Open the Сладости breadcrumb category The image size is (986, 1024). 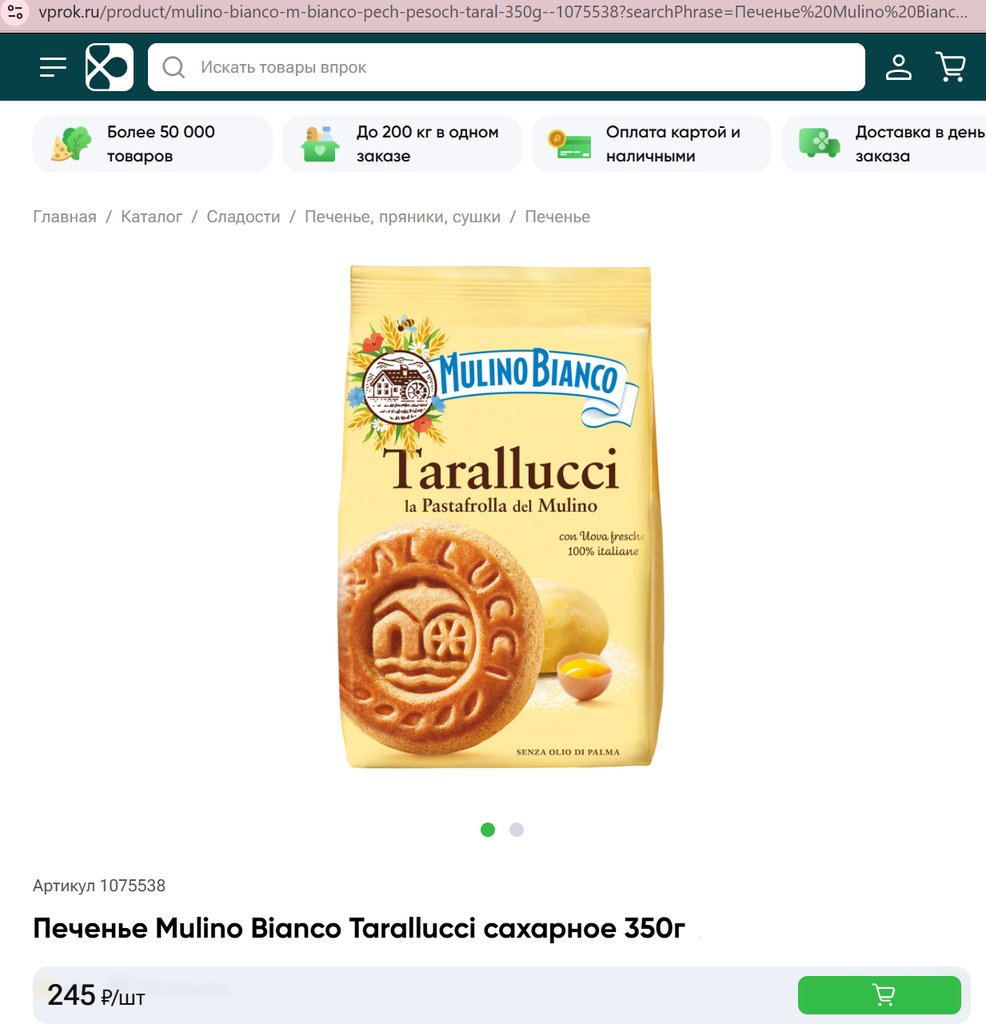[243, 217]
